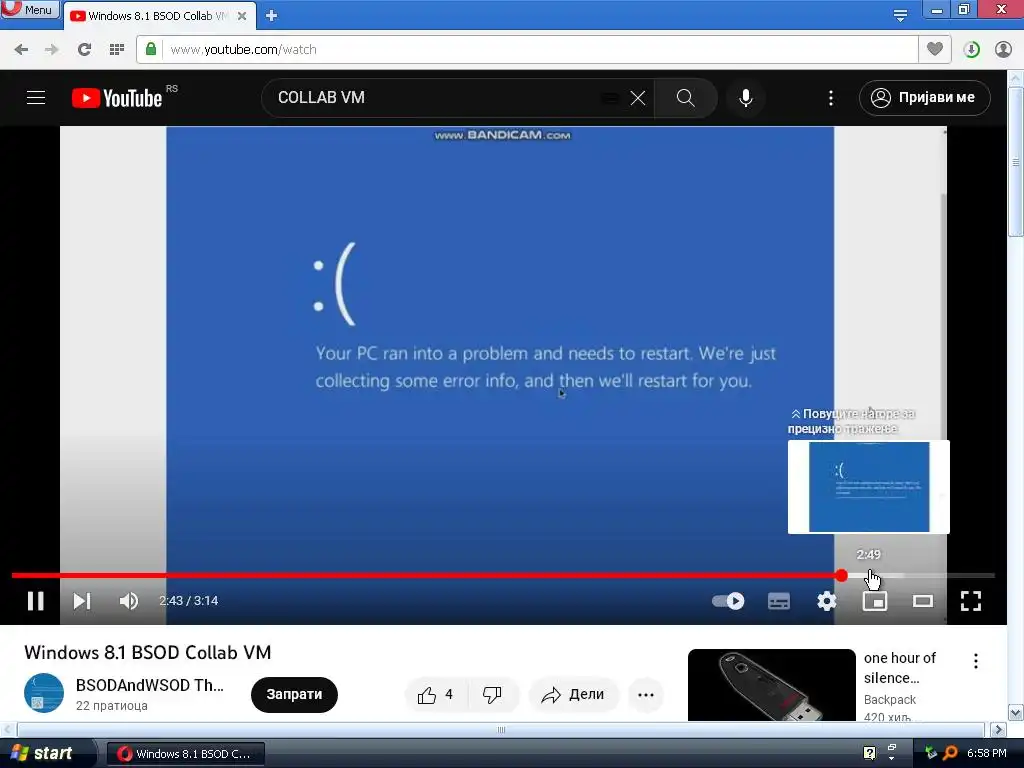Subscribe with the Запрати button
The image size is (1024, 768).
point(294,694)
